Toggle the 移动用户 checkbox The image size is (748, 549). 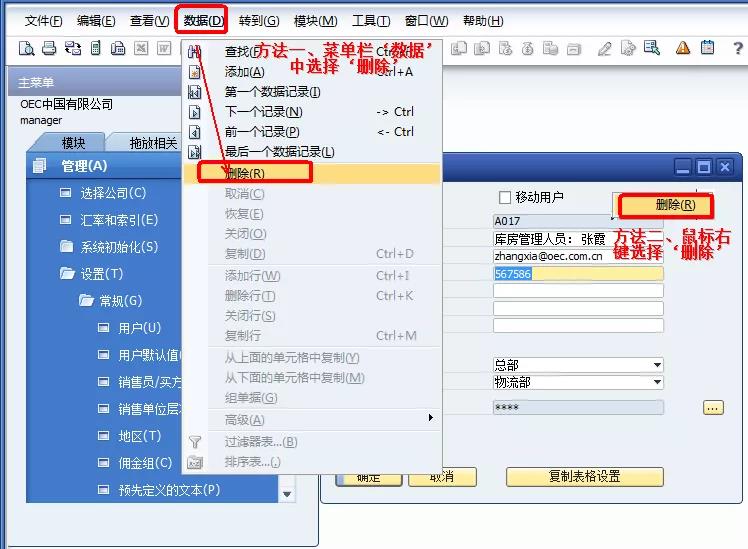[504, 197]
